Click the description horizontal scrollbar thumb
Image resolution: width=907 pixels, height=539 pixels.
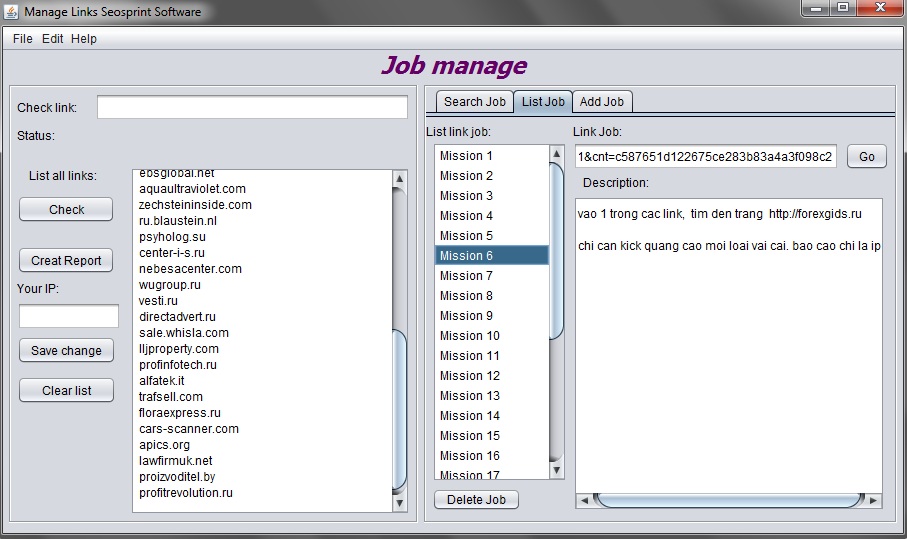point(729,501)
